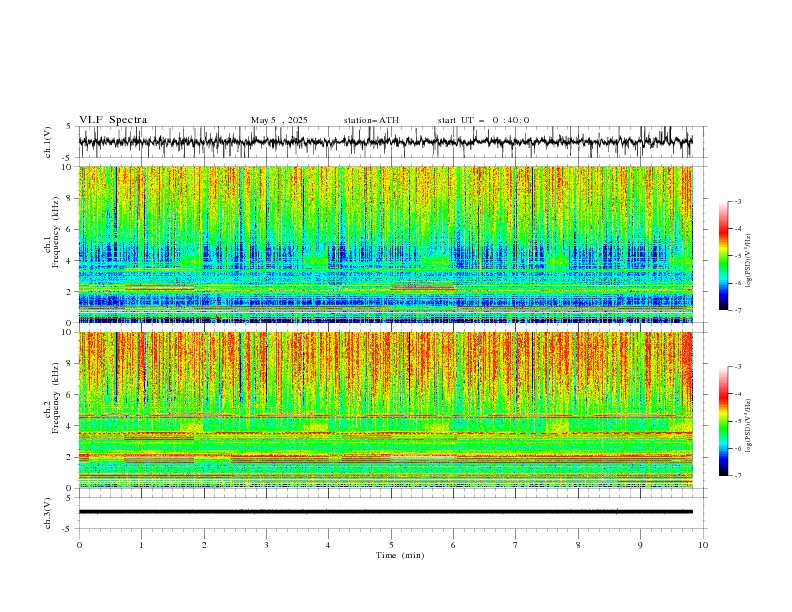792x612 pixels.
Task: Click the 'start UT = 0 :40: 0' label
Action: (x=483, y=120)
